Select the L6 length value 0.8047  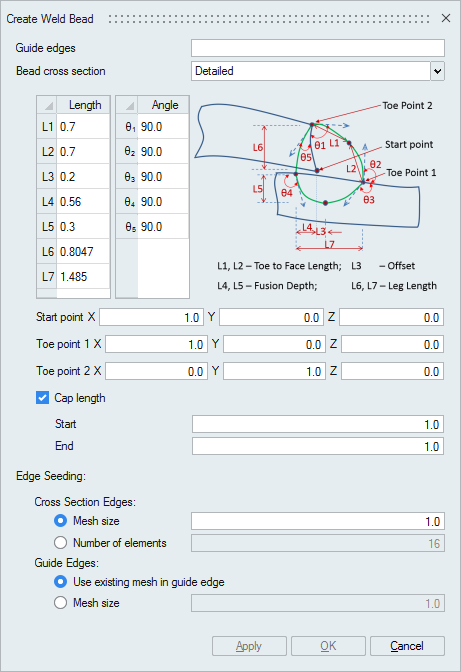[83, 251]
